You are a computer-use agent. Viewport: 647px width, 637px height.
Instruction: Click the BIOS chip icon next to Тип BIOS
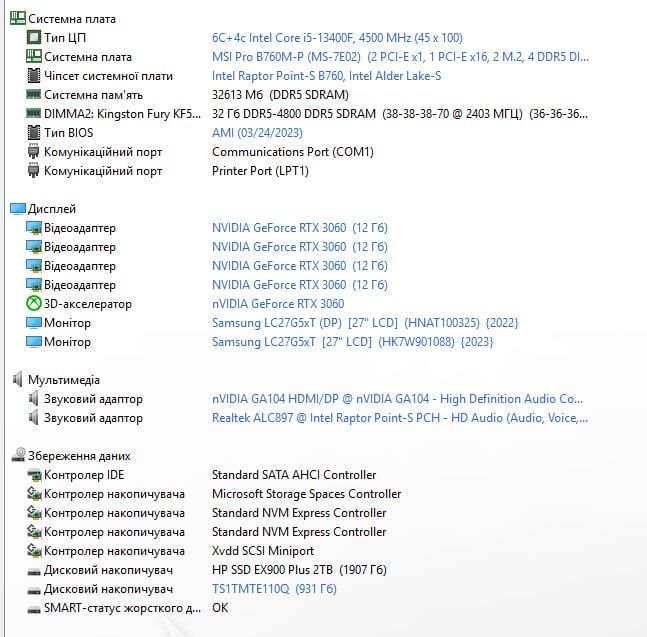[34, 132]
